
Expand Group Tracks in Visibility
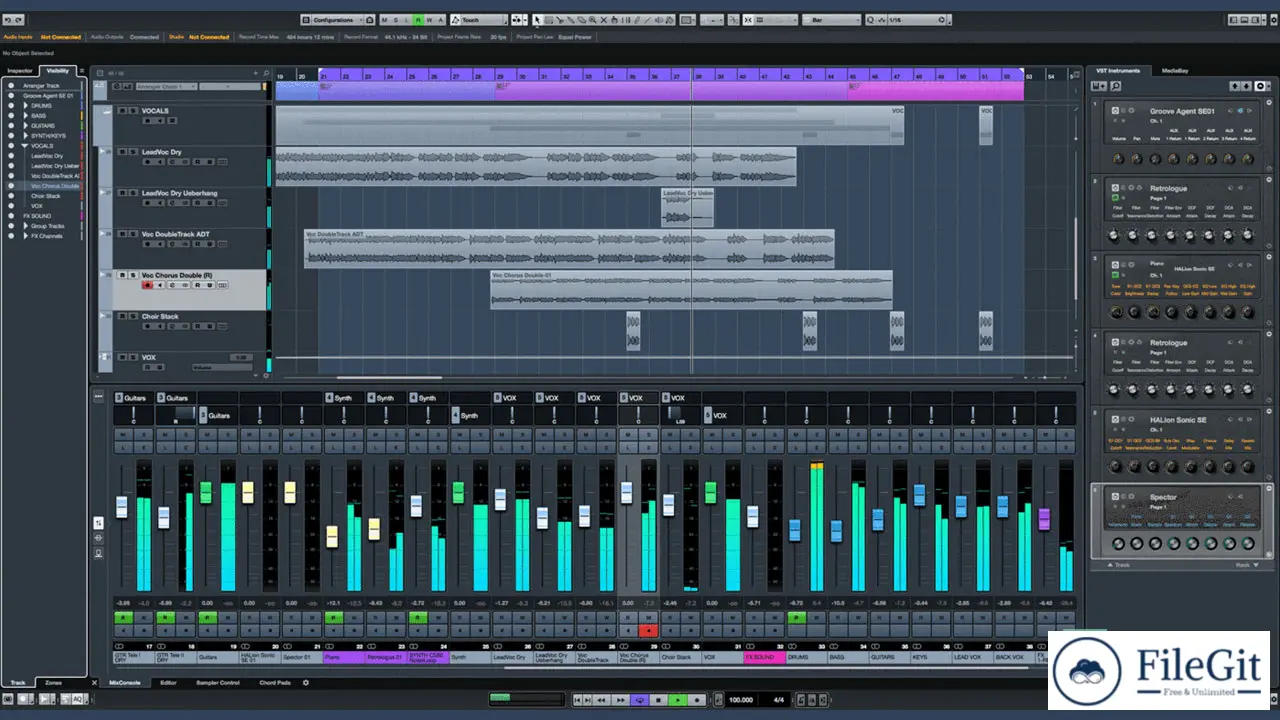(26, 226)
